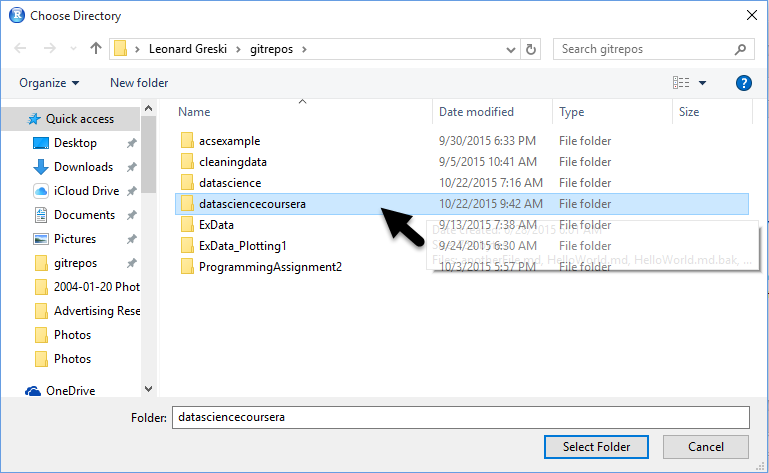Image resolution: width=769 pixels, height=473 pixels.
Task: Click the Refresh button in address bar
Action: click(531, 48)
